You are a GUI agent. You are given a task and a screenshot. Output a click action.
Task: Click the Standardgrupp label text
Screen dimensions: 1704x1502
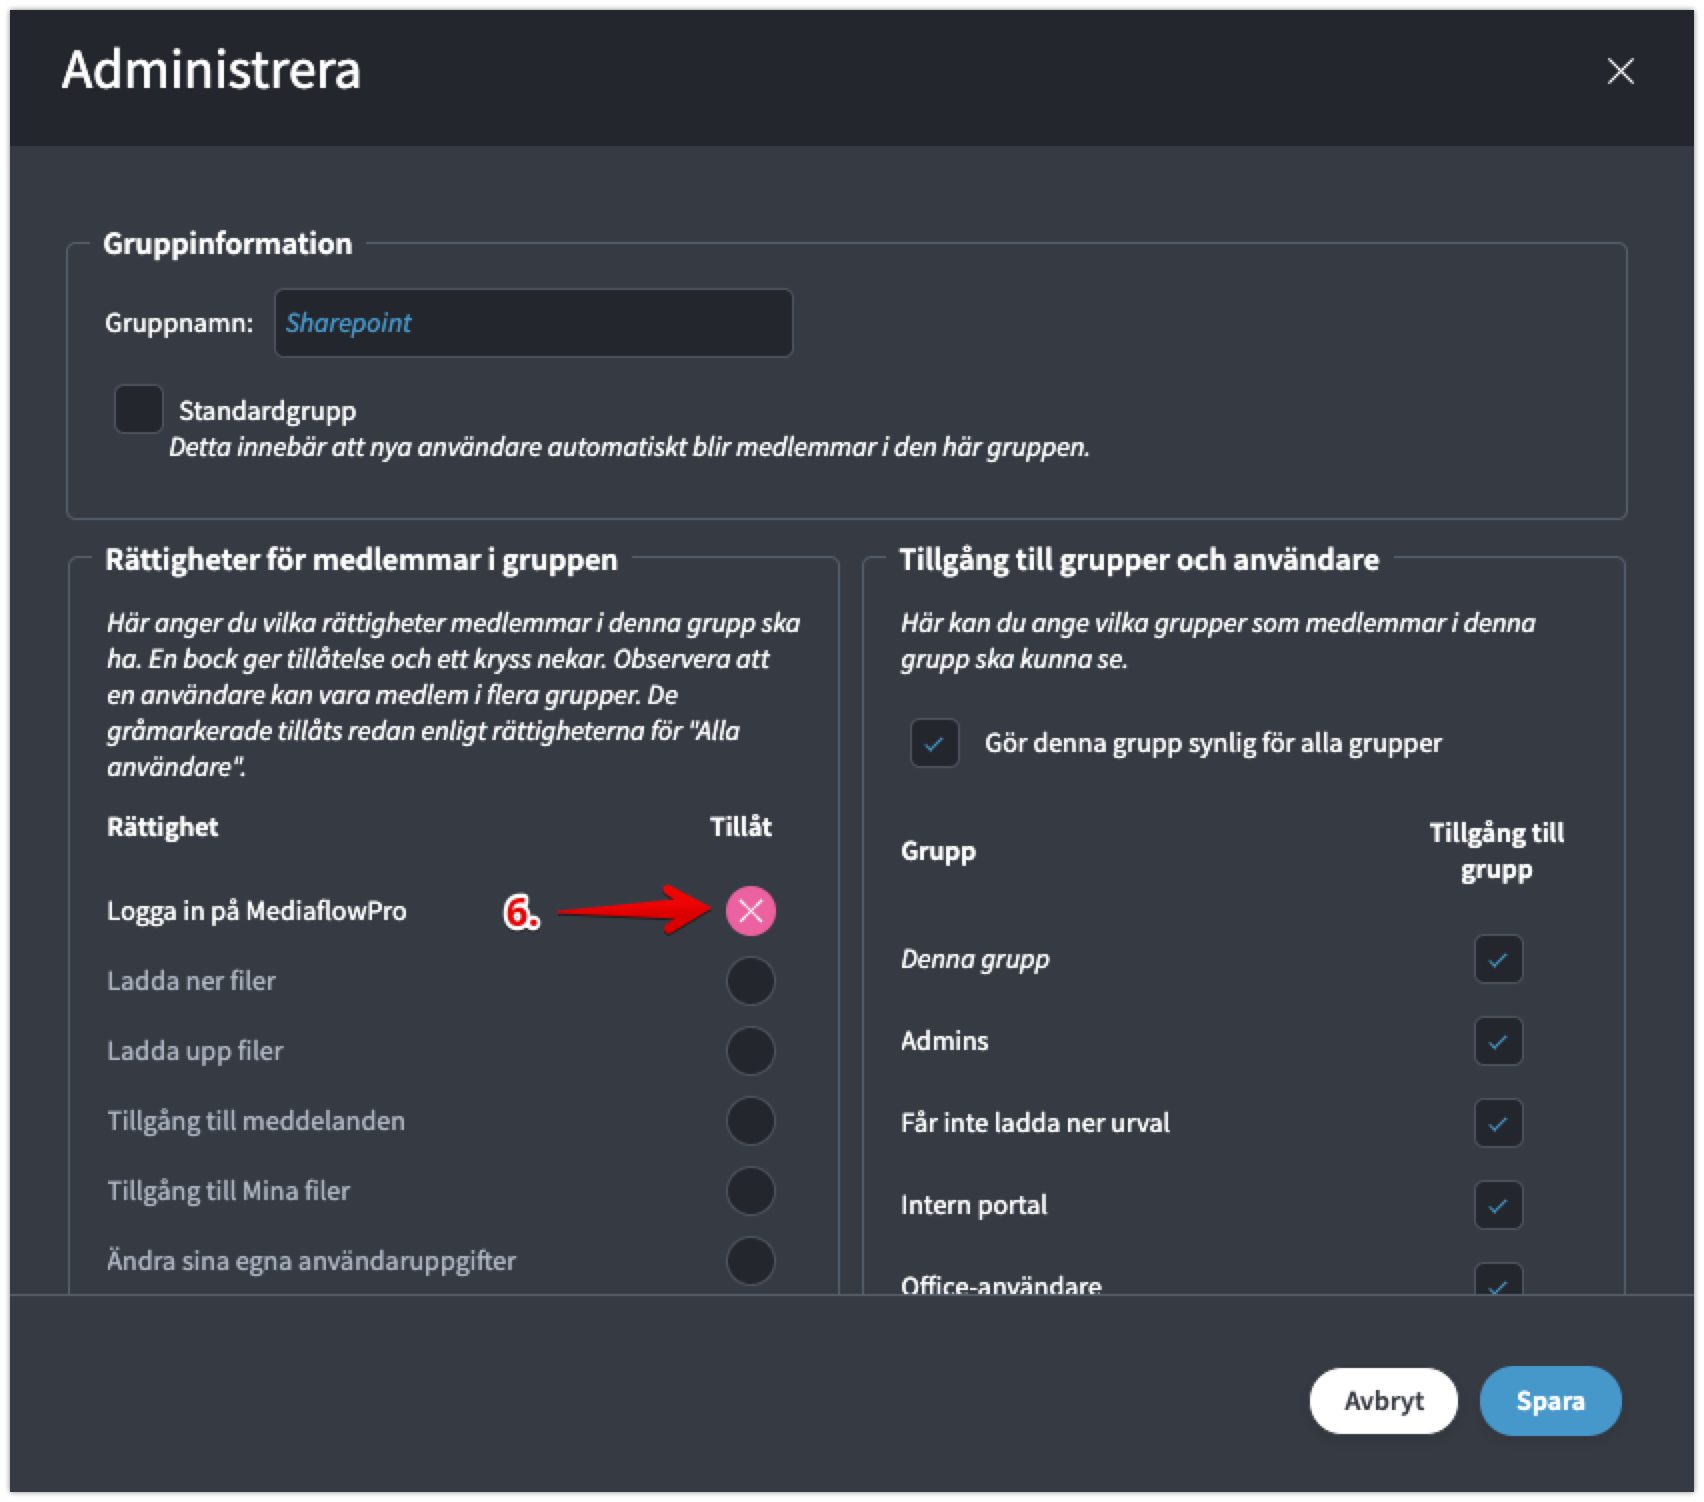coord(267,411)
